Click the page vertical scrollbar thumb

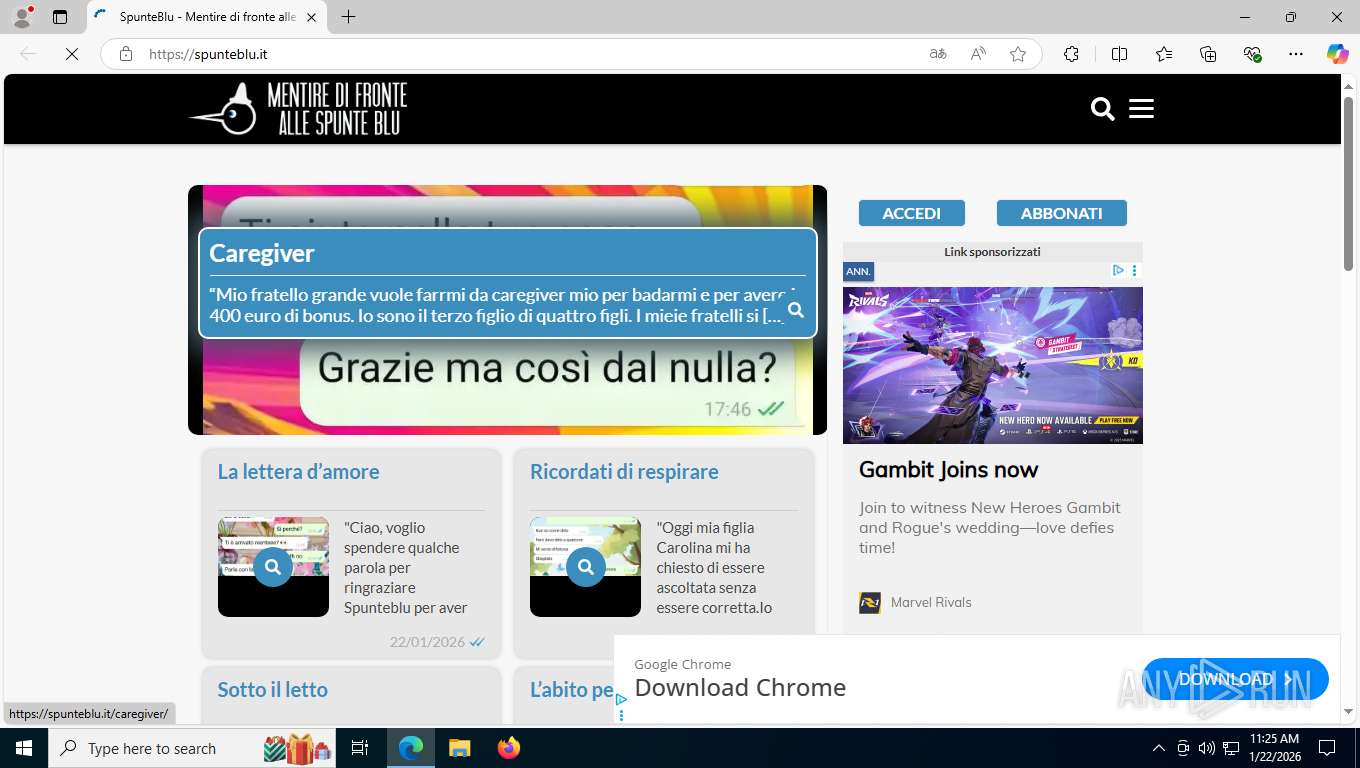pyautogui.click(x=1348, y=182)
